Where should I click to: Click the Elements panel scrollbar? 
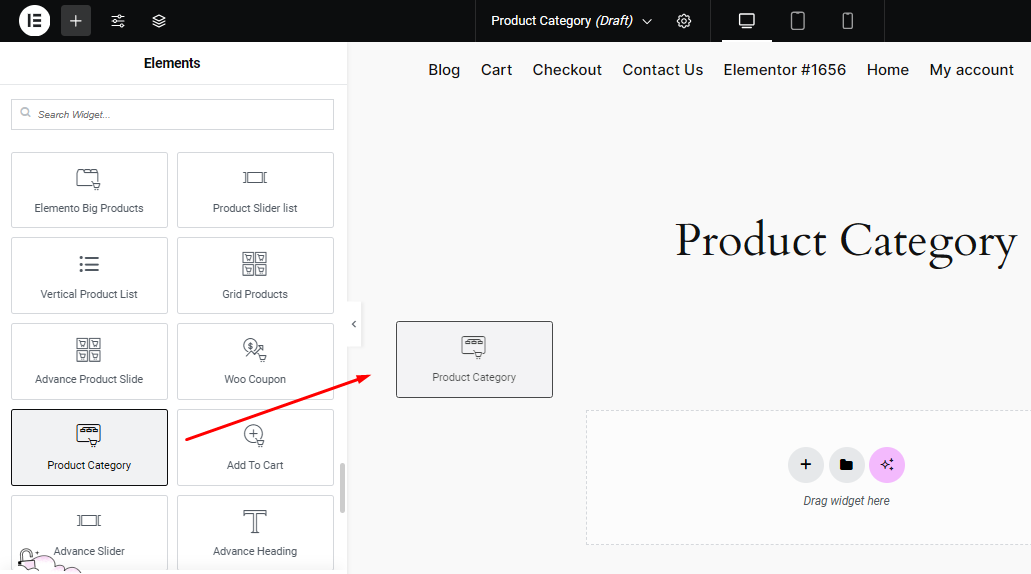click(x=342, y=488)
